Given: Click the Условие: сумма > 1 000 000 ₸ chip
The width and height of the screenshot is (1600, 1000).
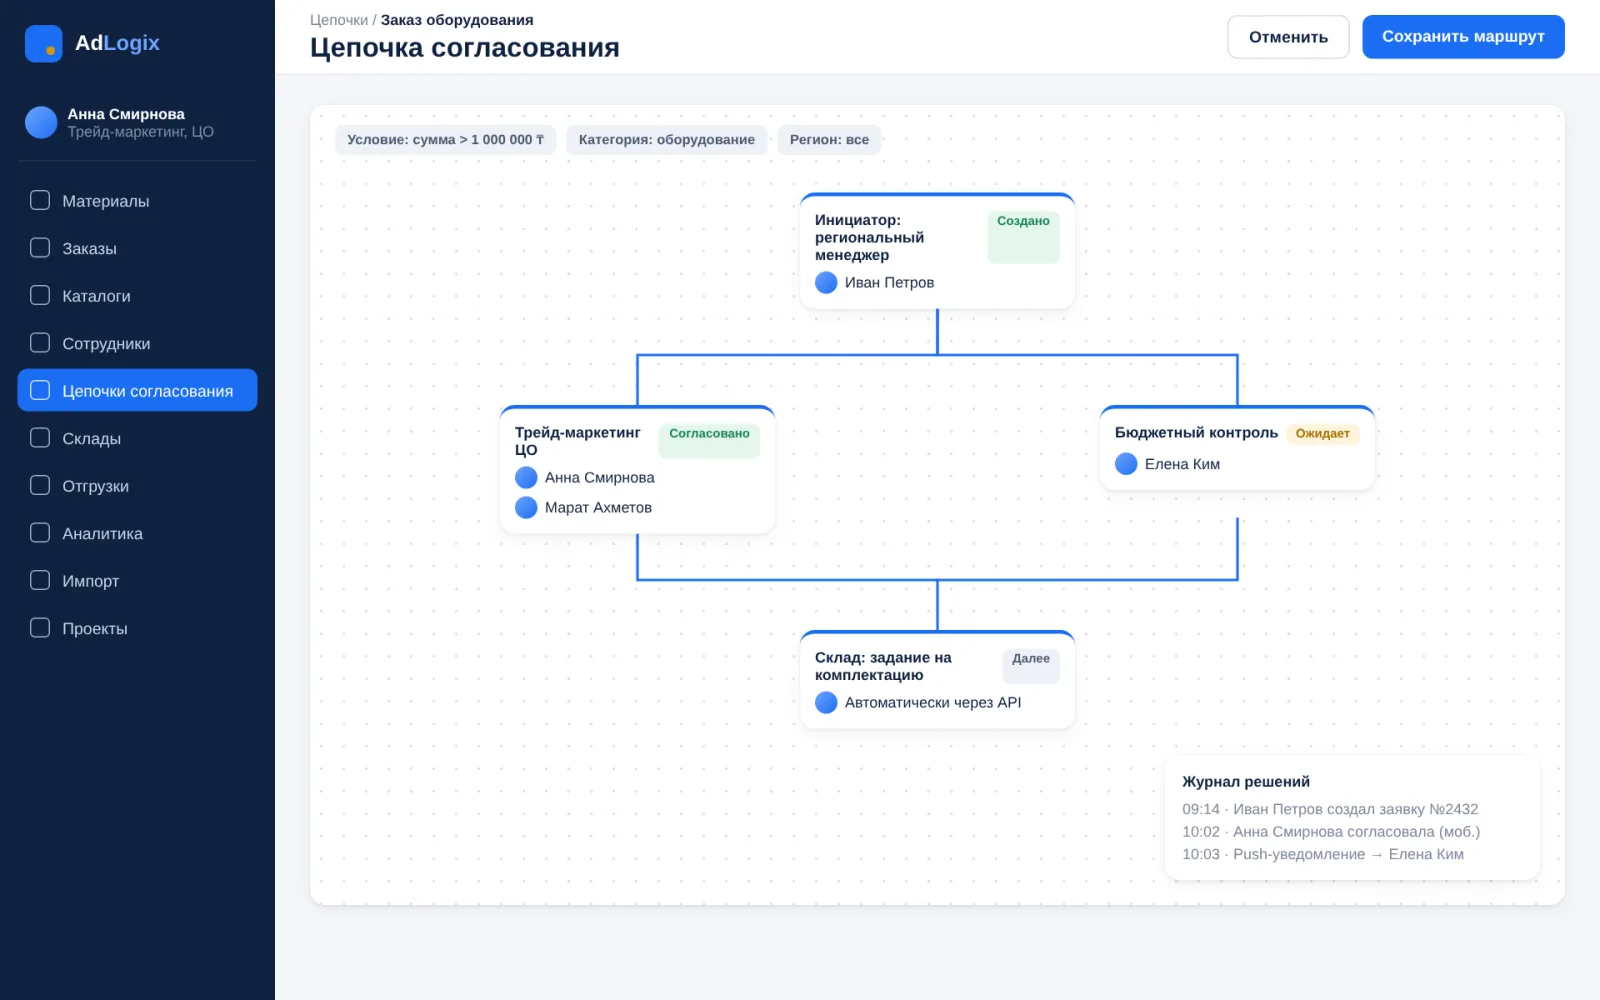Looking at the screenshot, I should (446, 140).
